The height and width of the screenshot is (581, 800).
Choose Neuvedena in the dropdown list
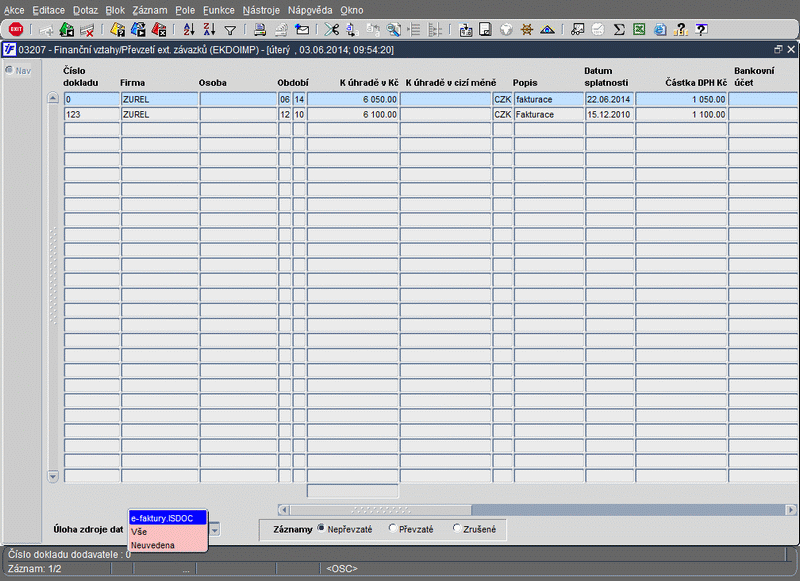click(167, 545)
